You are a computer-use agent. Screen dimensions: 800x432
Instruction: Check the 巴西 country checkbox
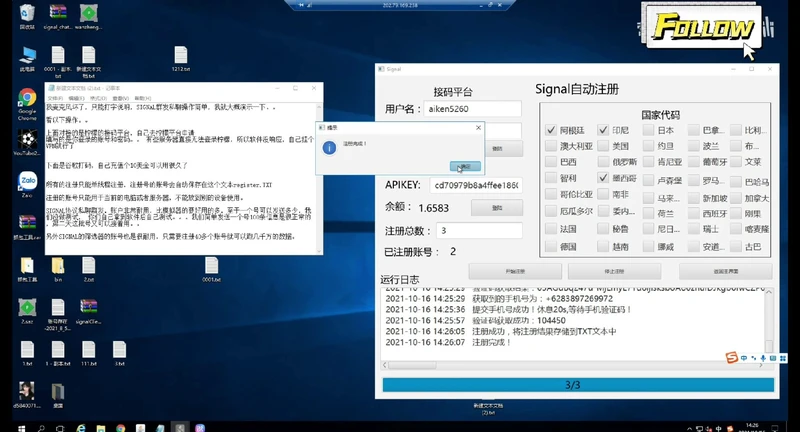pyautogui.click(x=551, y=162)
